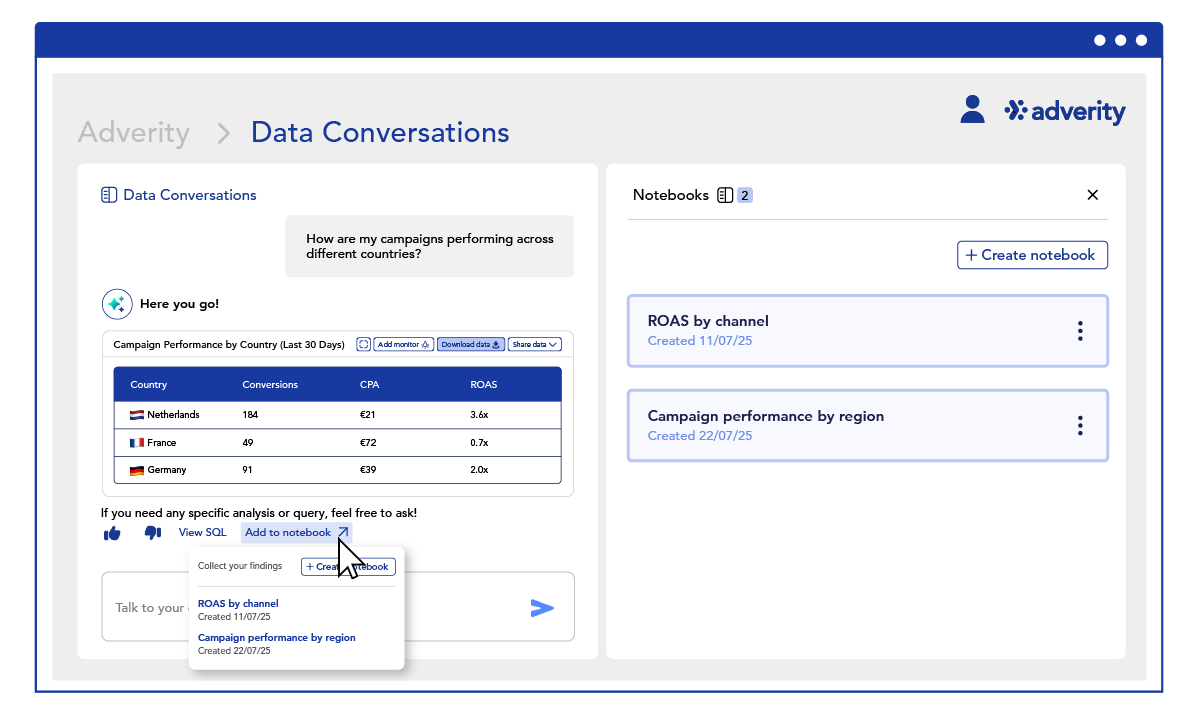Click the table title 'Campaign Performance by Country (Last 30 Days)'
The height and width of the screenshot is (720, 1200).
coord(230,344)
